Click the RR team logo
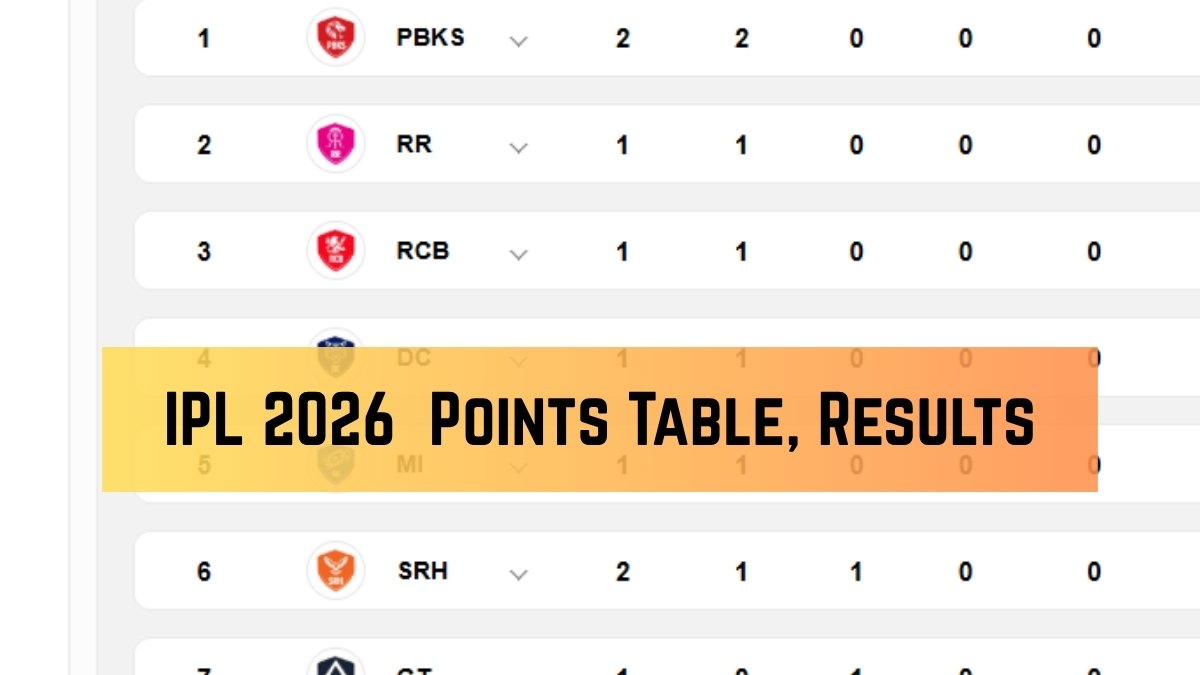The height and width of the screenshot is (675, 1200). point(335,144)
